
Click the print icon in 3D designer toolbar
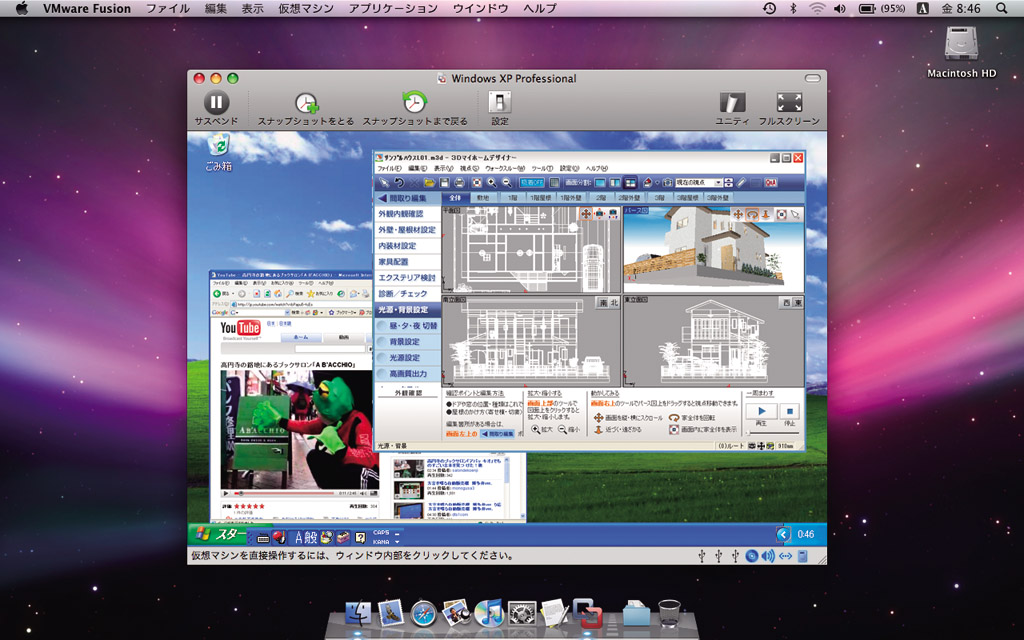pos(459,183)
